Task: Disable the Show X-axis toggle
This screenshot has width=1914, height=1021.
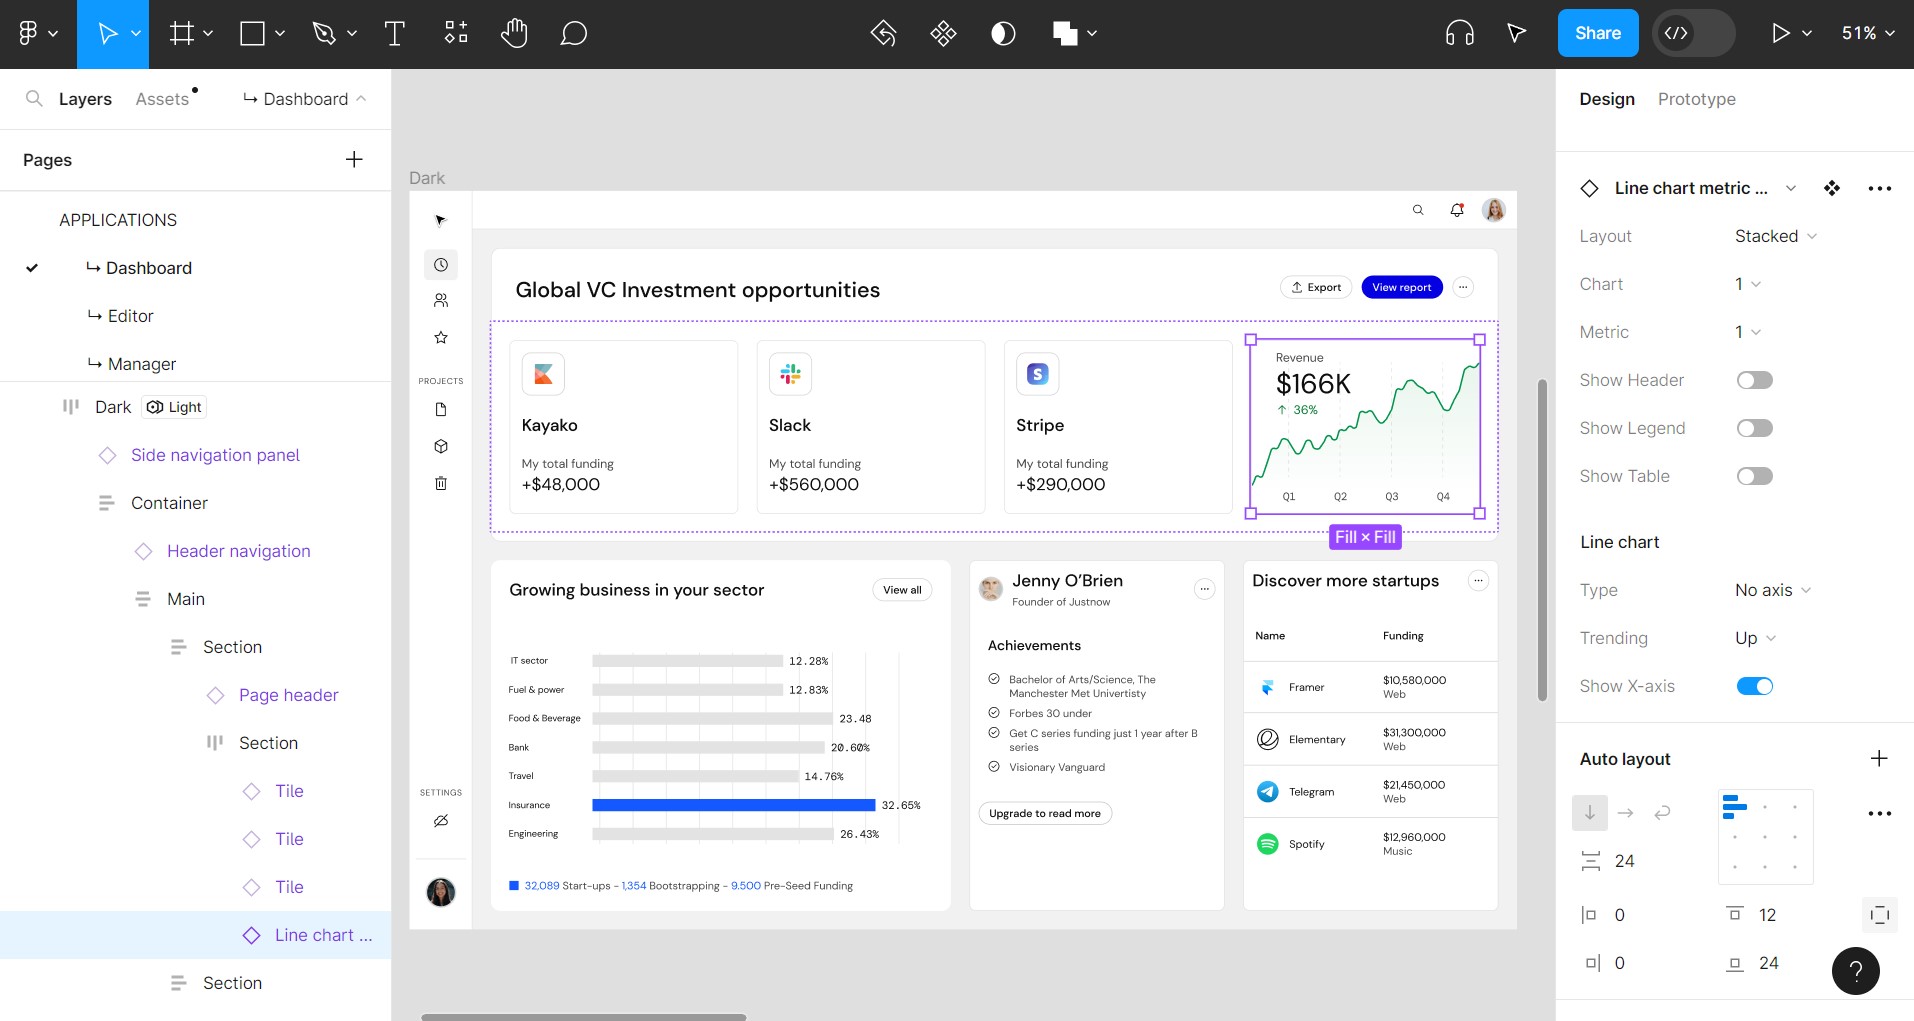Action: point(1756,686)
